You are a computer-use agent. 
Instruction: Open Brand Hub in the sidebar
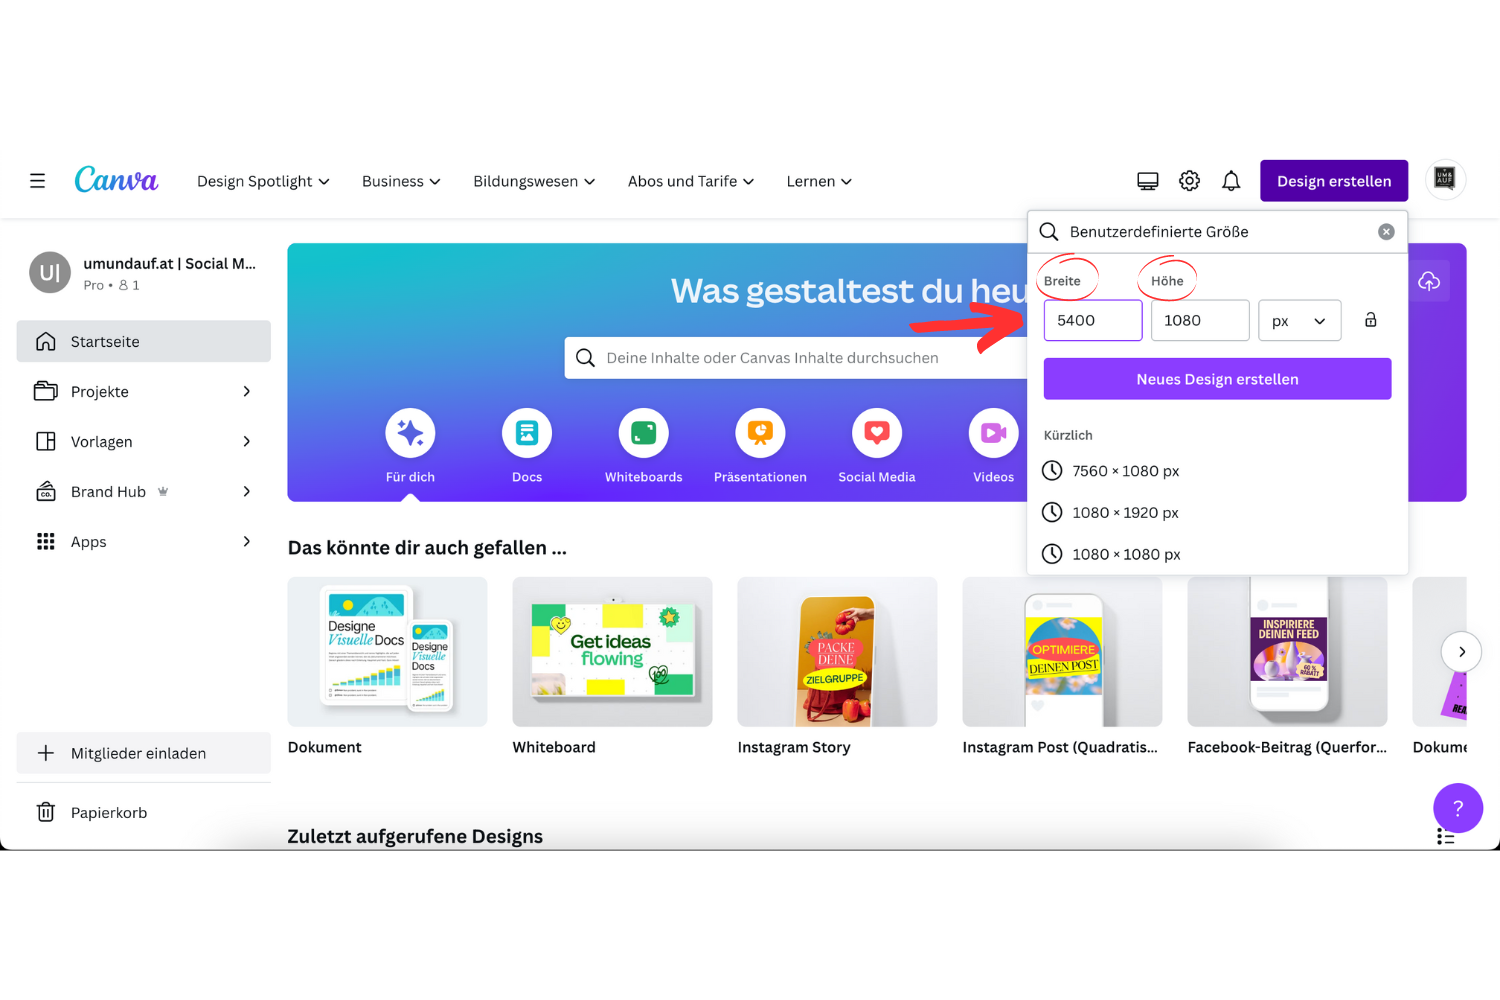click(x=144, y=491)
